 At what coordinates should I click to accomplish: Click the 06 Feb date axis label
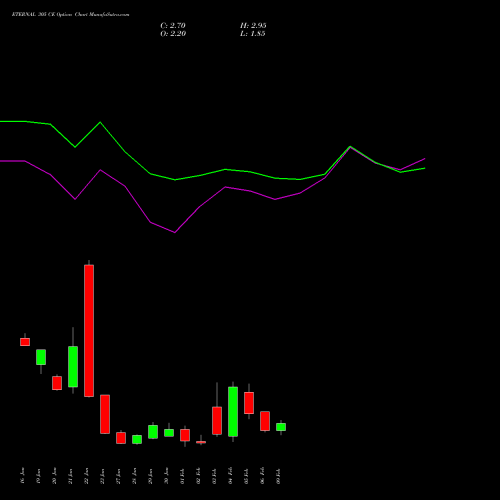[262, 476]
